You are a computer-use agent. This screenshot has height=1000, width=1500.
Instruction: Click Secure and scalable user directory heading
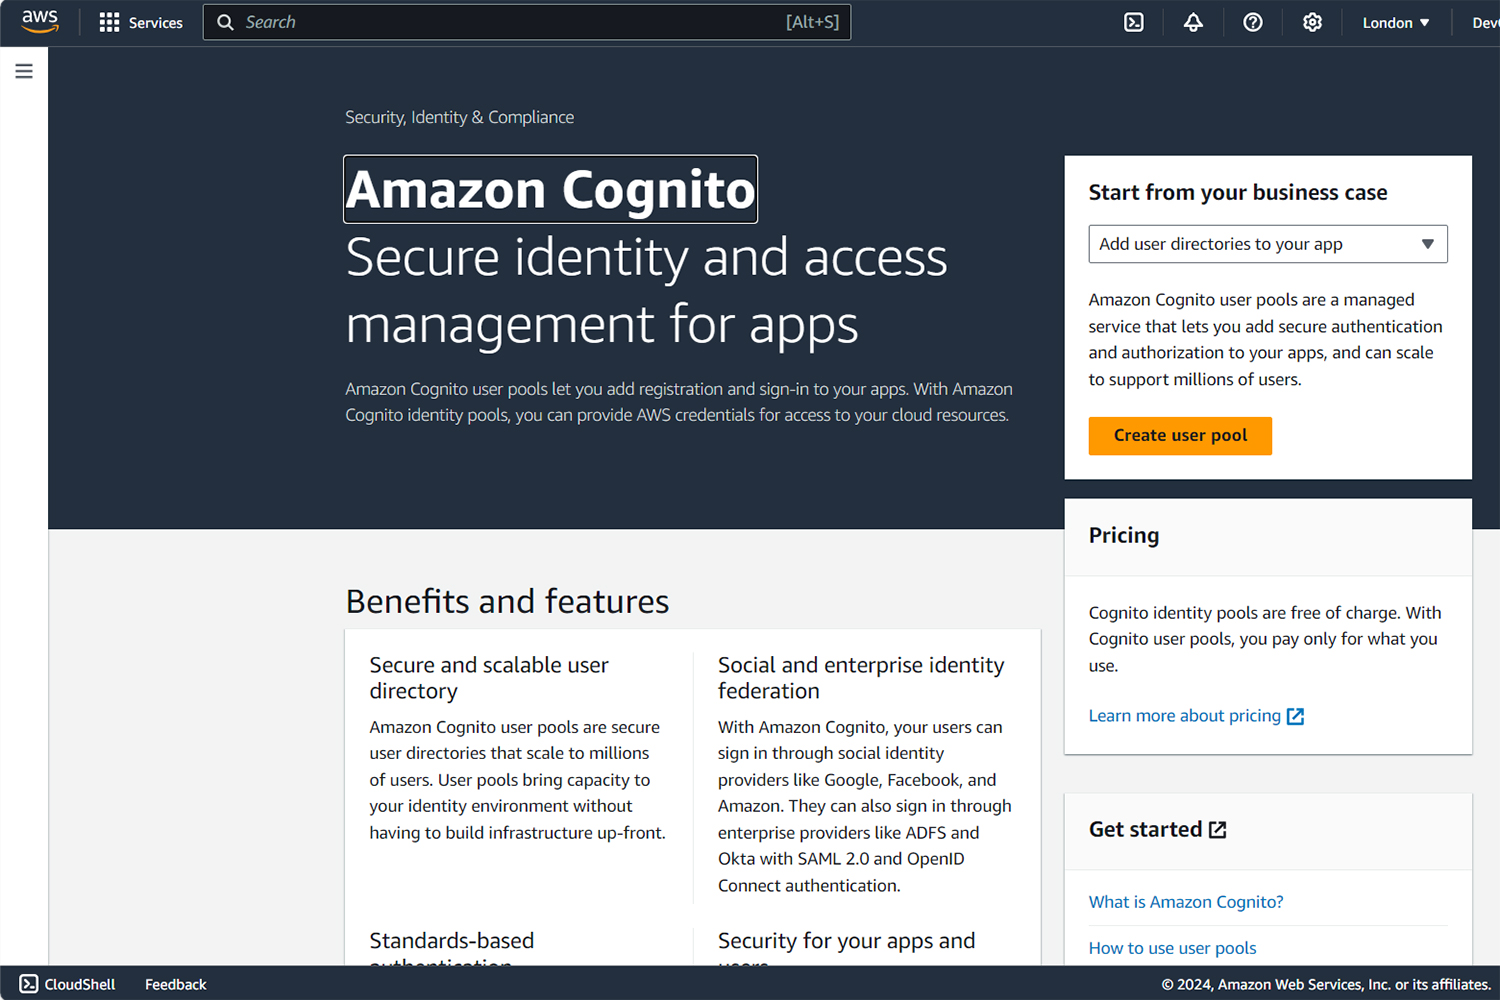(x=489, y=678)
